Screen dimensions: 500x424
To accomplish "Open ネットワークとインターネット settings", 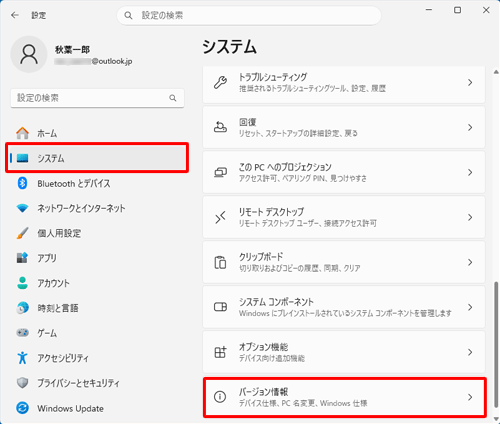I will (97, 208).
